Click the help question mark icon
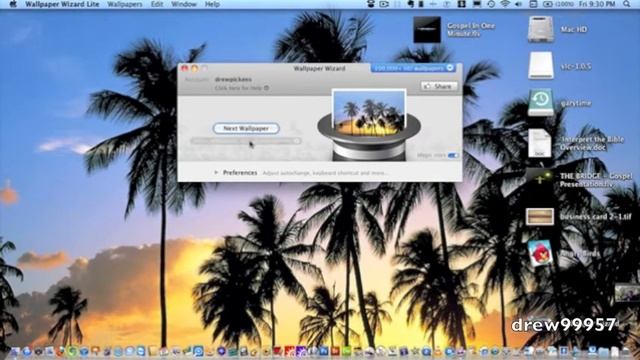640x360 pixels. (x=267, y=88)
